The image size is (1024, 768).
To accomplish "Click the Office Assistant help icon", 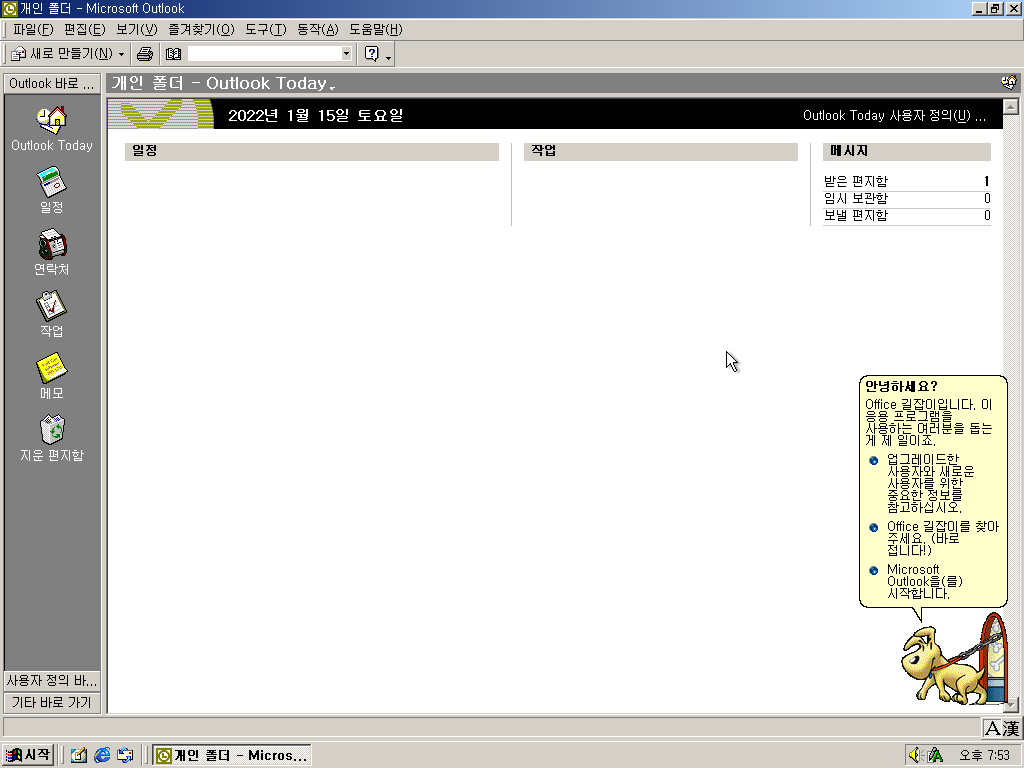I will pos(372,54).
